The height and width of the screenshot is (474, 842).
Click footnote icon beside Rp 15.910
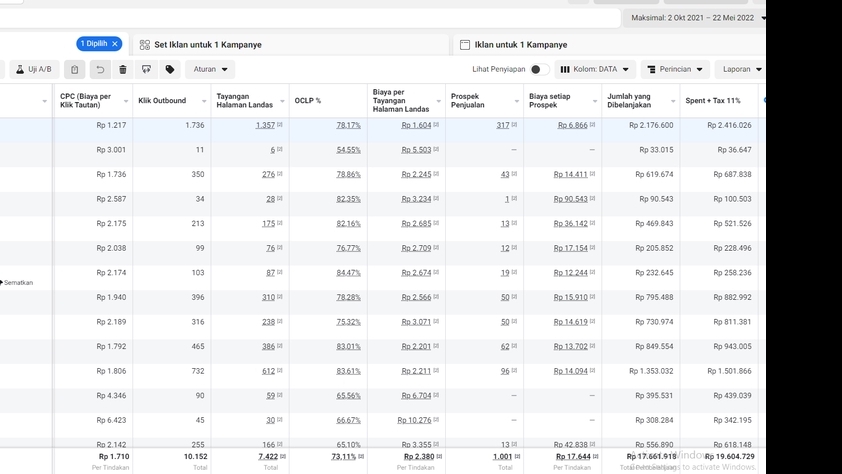click(592, 297)
